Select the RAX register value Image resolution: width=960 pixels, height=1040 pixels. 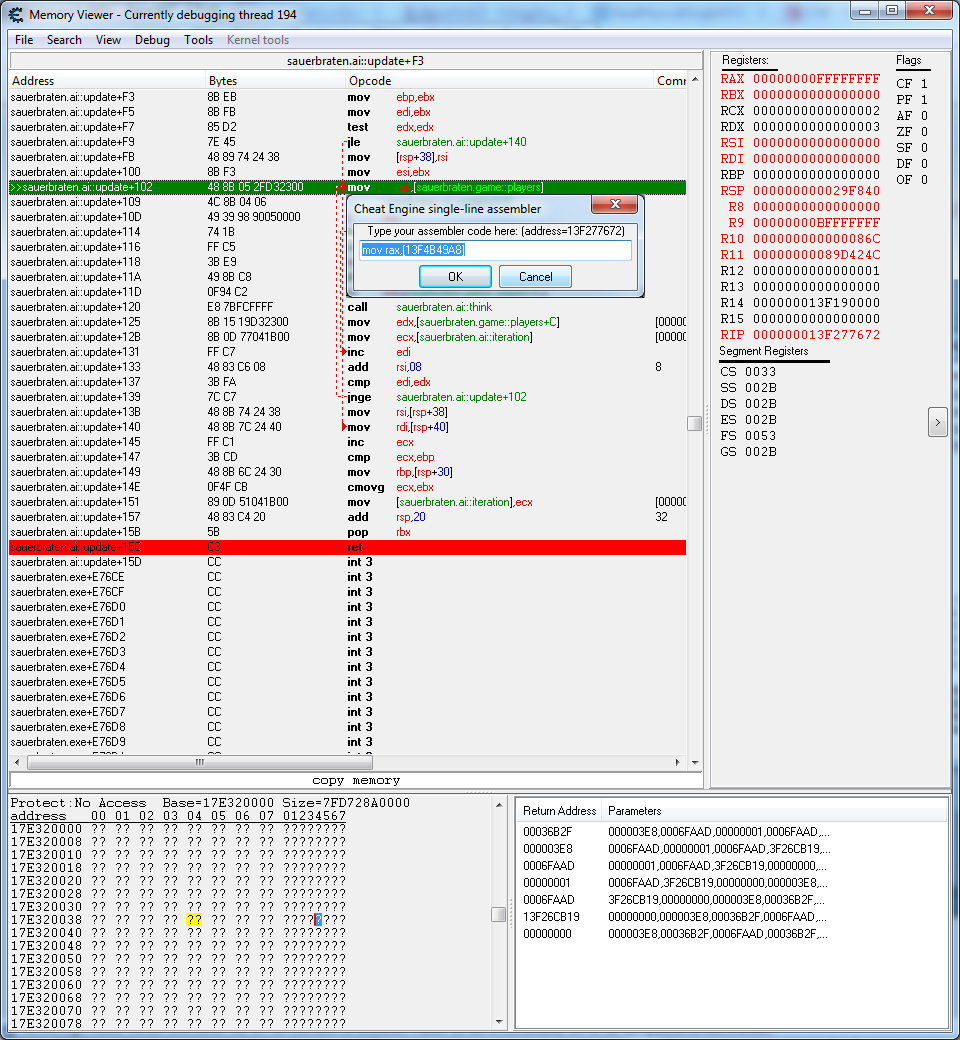pyautogui.click(x=816, y=79)
